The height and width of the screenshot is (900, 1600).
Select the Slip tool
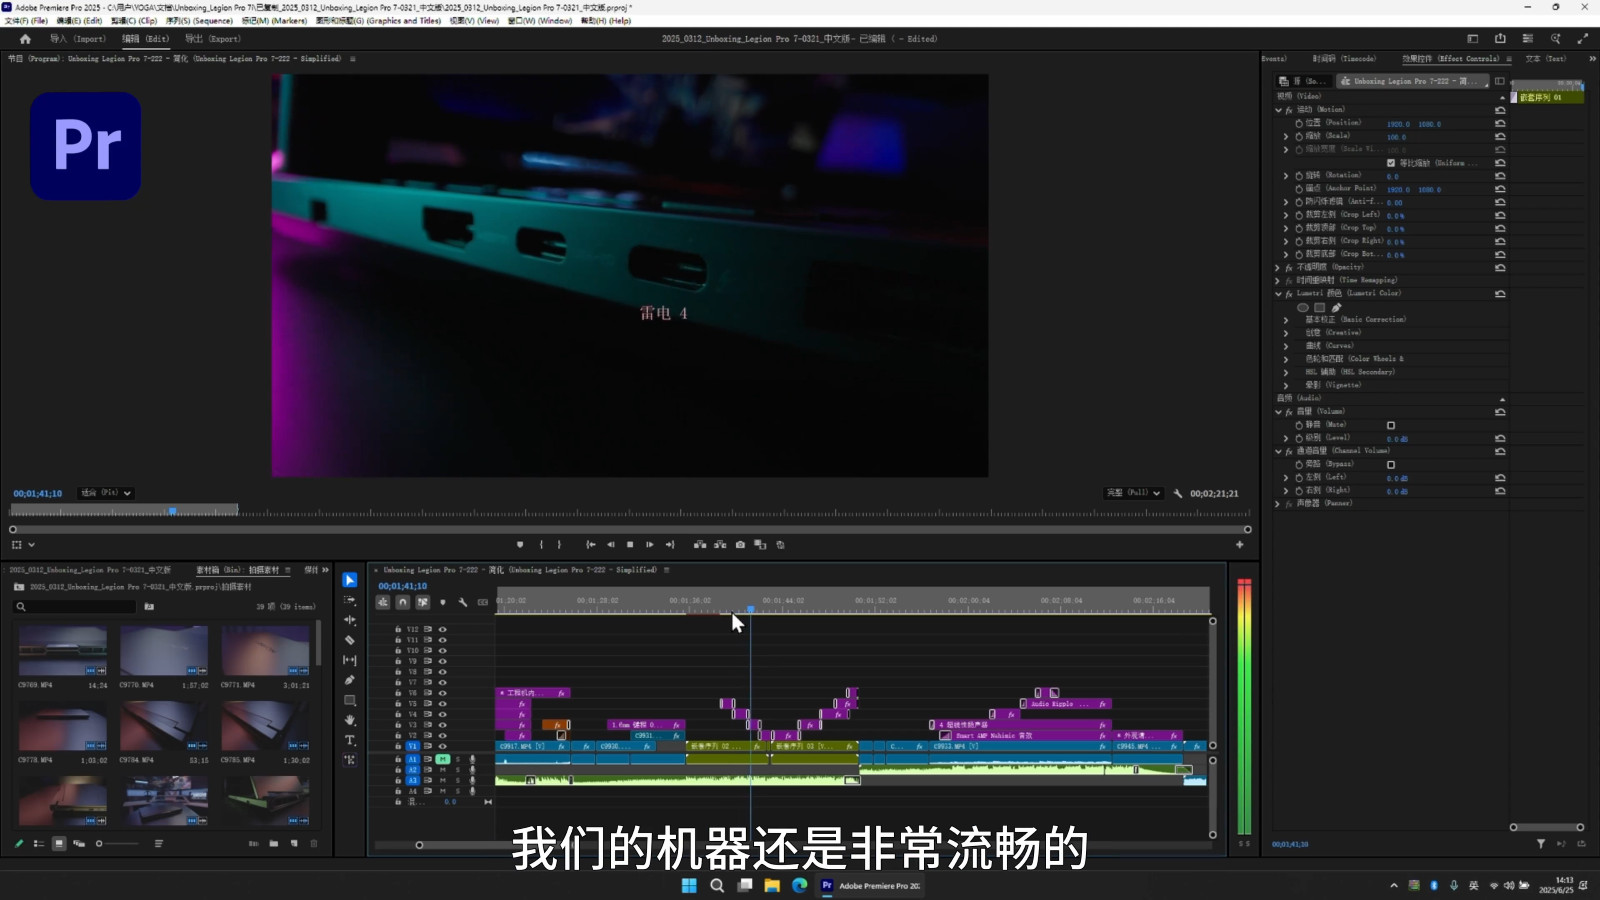[x=349, y=660]
